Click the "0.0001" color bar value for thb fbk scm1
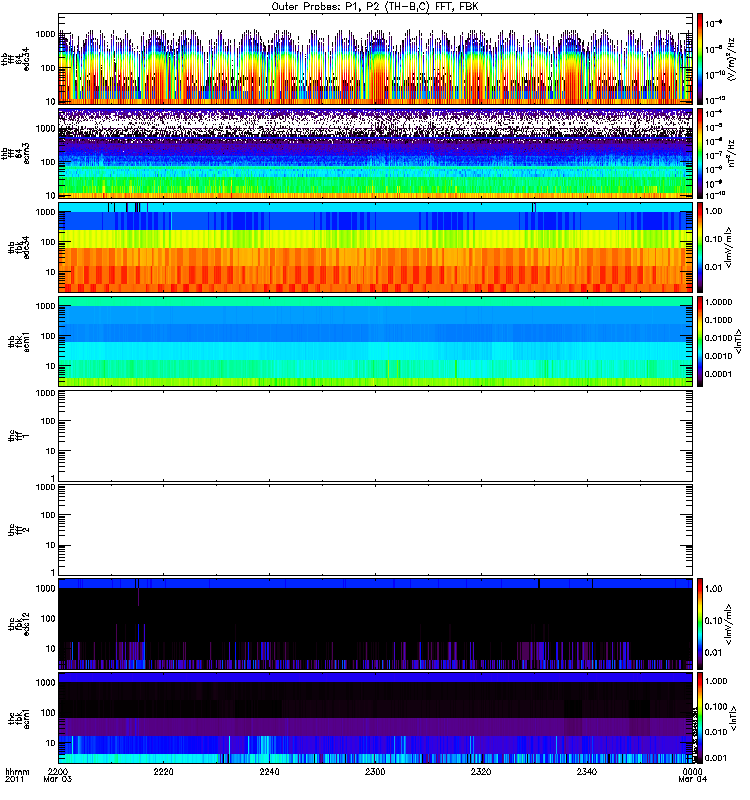The height and width of the screenshot is (800, 750). tap(718, 374)
